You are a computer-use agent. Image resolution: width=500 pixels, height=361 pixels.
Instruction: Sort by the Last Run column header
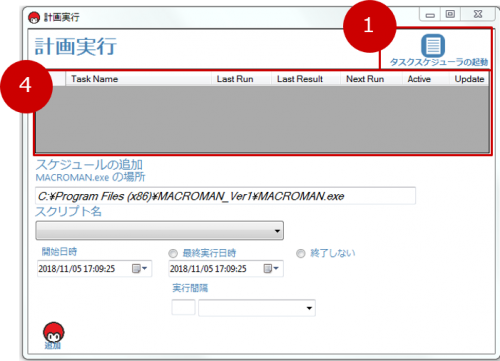coord(241,79)
